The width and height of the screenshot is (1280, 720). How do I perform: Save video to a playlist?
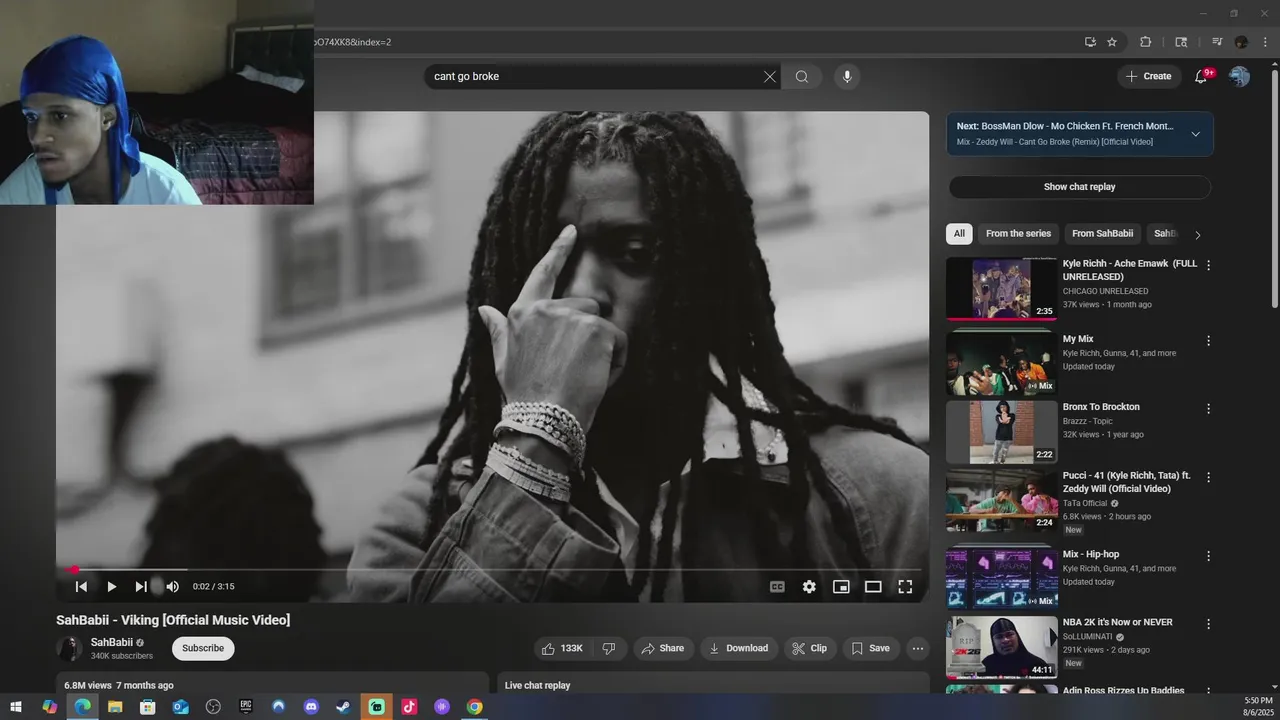[870, 649]
